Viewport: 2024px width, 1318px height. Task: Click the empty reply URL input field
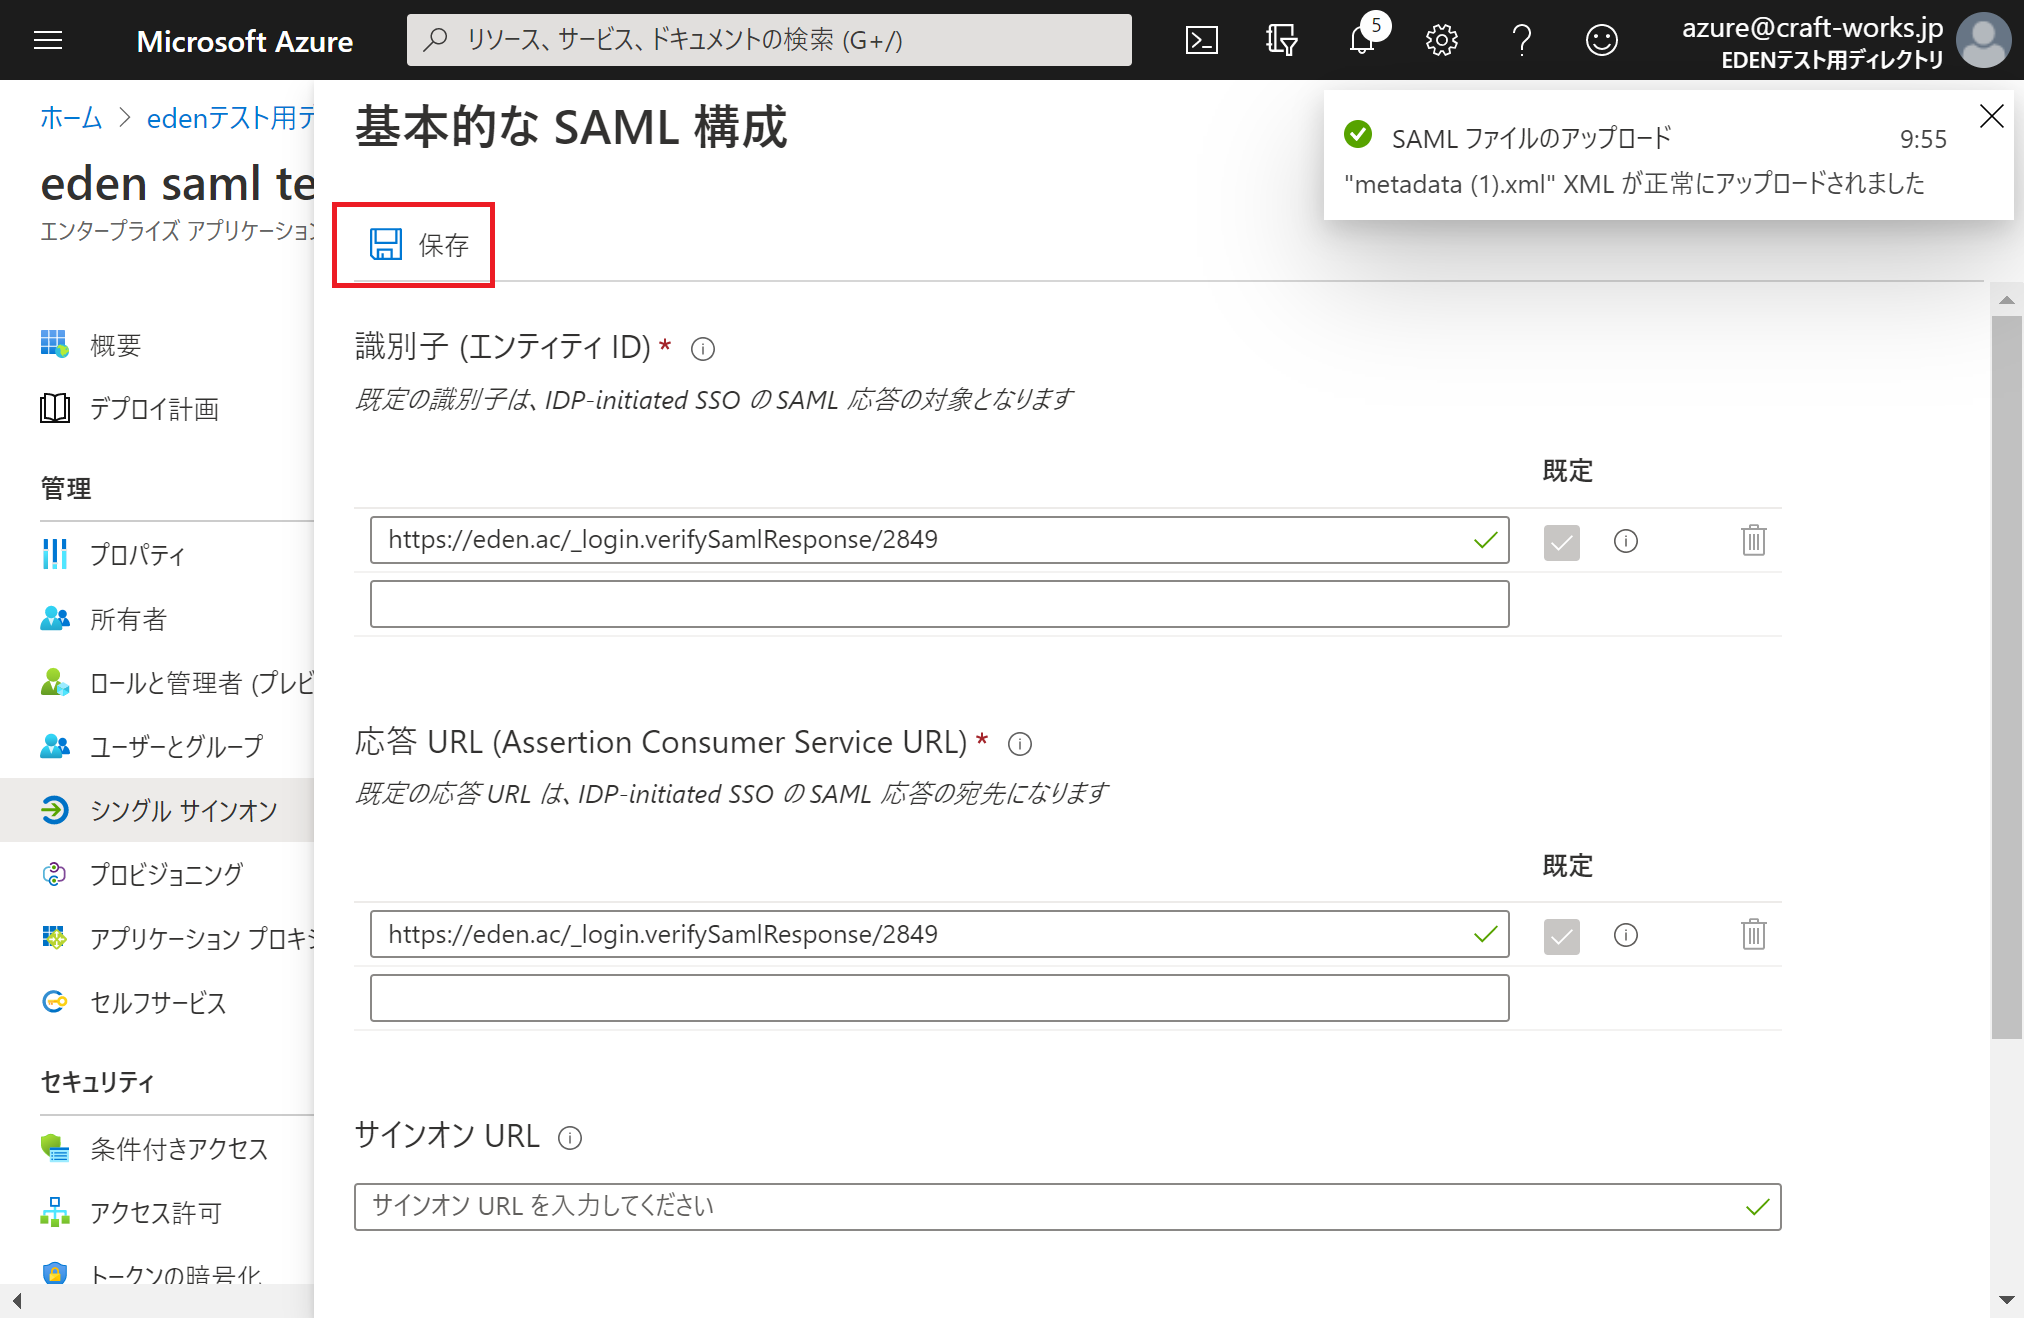tap(939, 998)
